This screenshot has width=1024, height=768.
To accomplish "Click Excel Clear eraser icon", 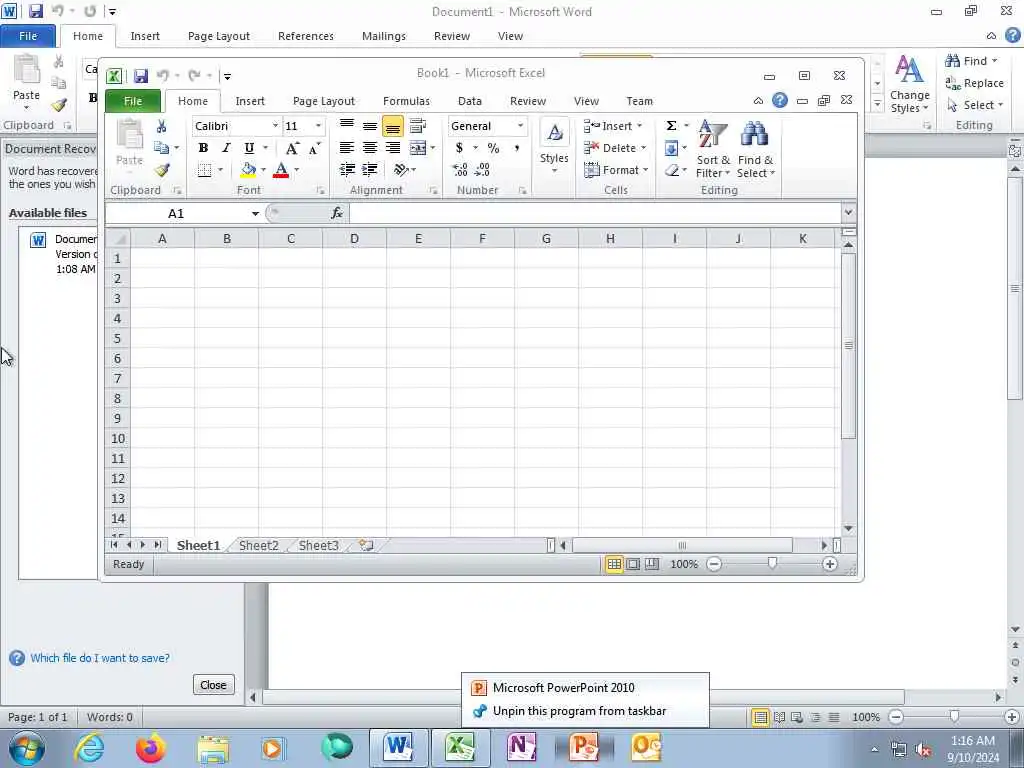I will [671, 170].
